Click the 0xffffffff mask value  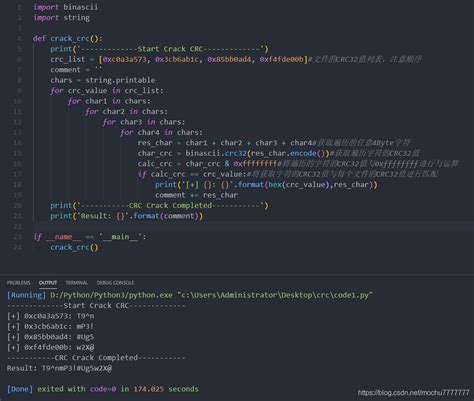point(255,164)
